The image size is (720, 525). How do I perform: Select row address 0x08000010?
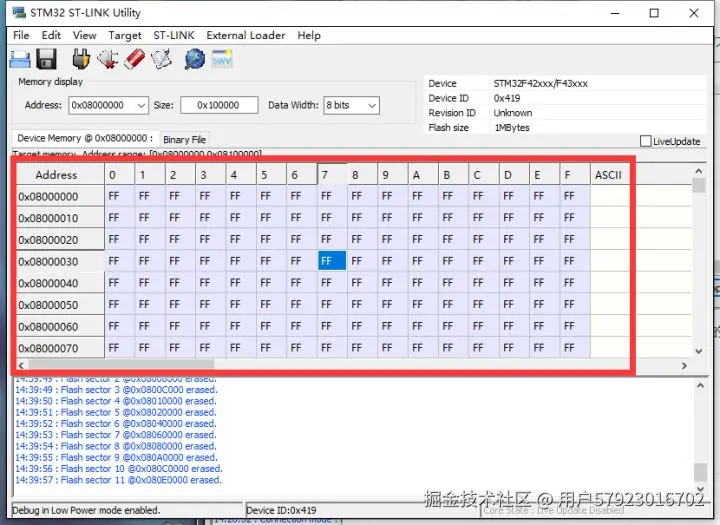tap(60, 218)
